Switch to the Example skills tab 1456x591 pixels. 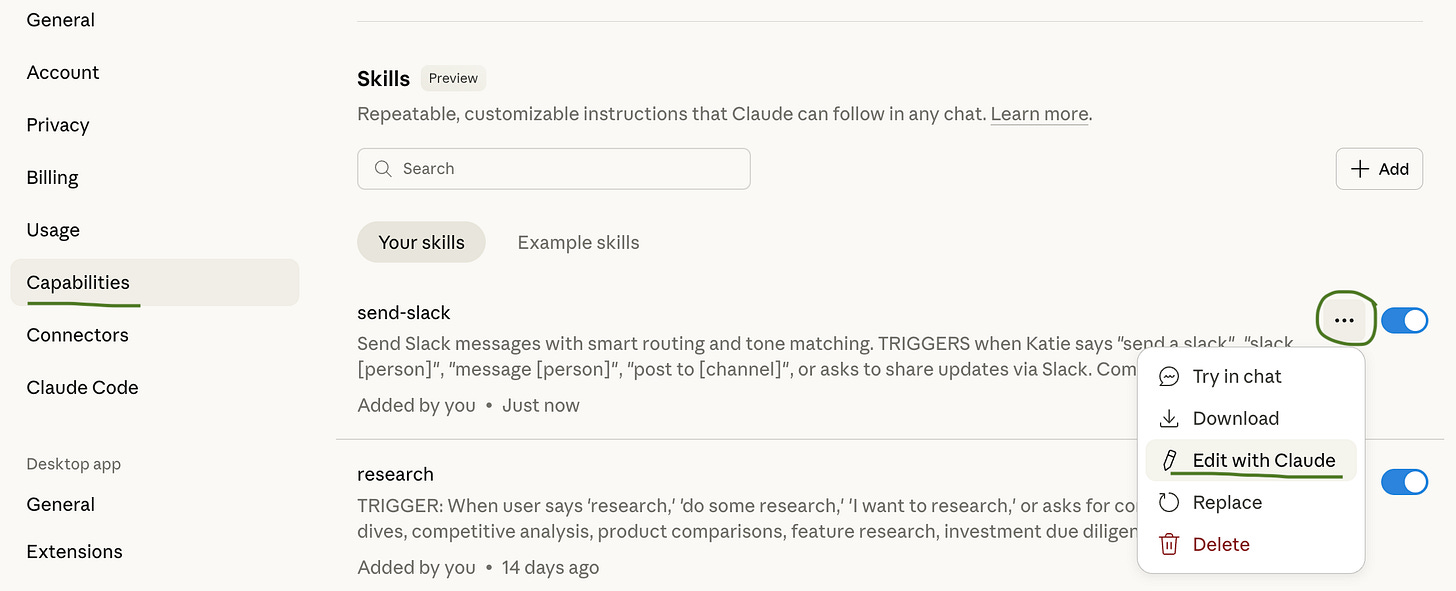point(578,243)
